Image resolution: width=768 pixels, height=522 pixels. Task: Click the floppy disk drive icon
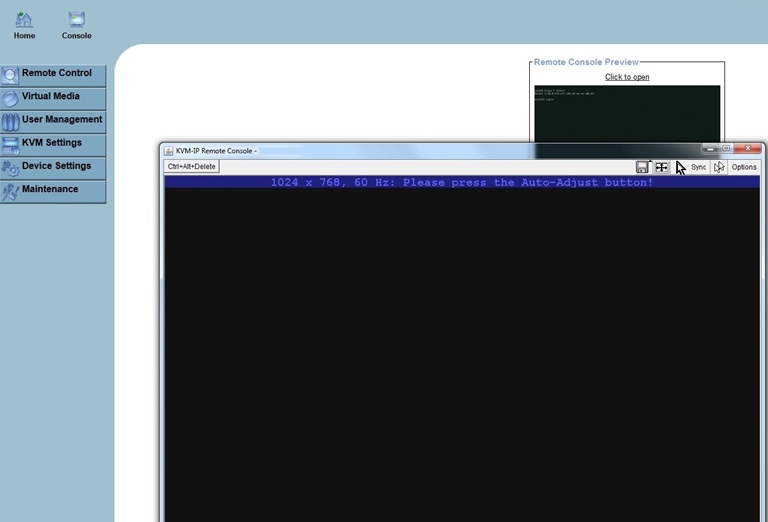643,167
